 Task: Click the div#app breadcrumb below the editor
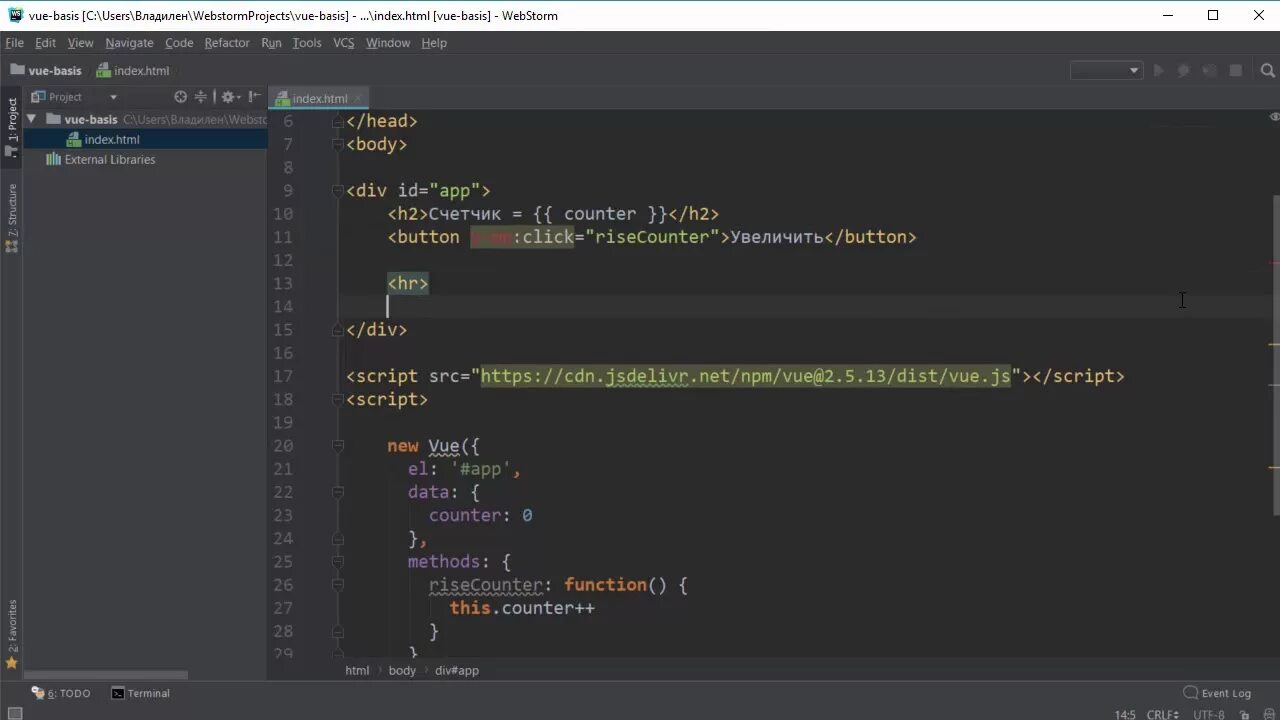coord(457,670)
